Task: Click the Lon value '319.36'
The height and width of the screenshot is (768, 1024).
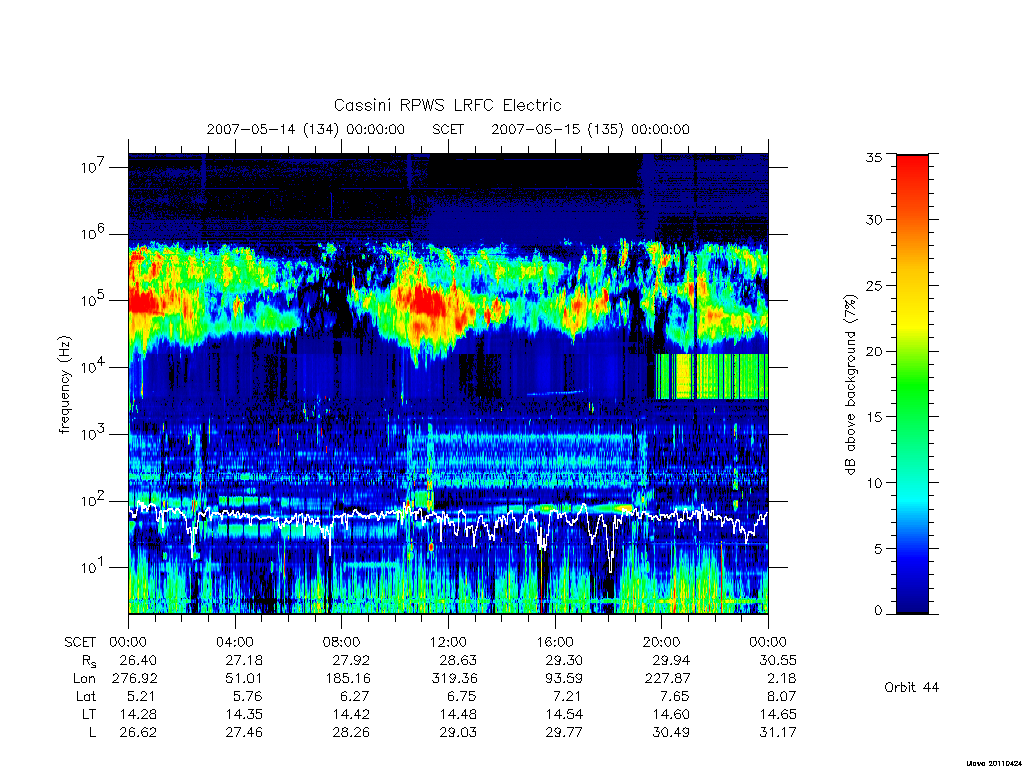Action: (454, 679)
